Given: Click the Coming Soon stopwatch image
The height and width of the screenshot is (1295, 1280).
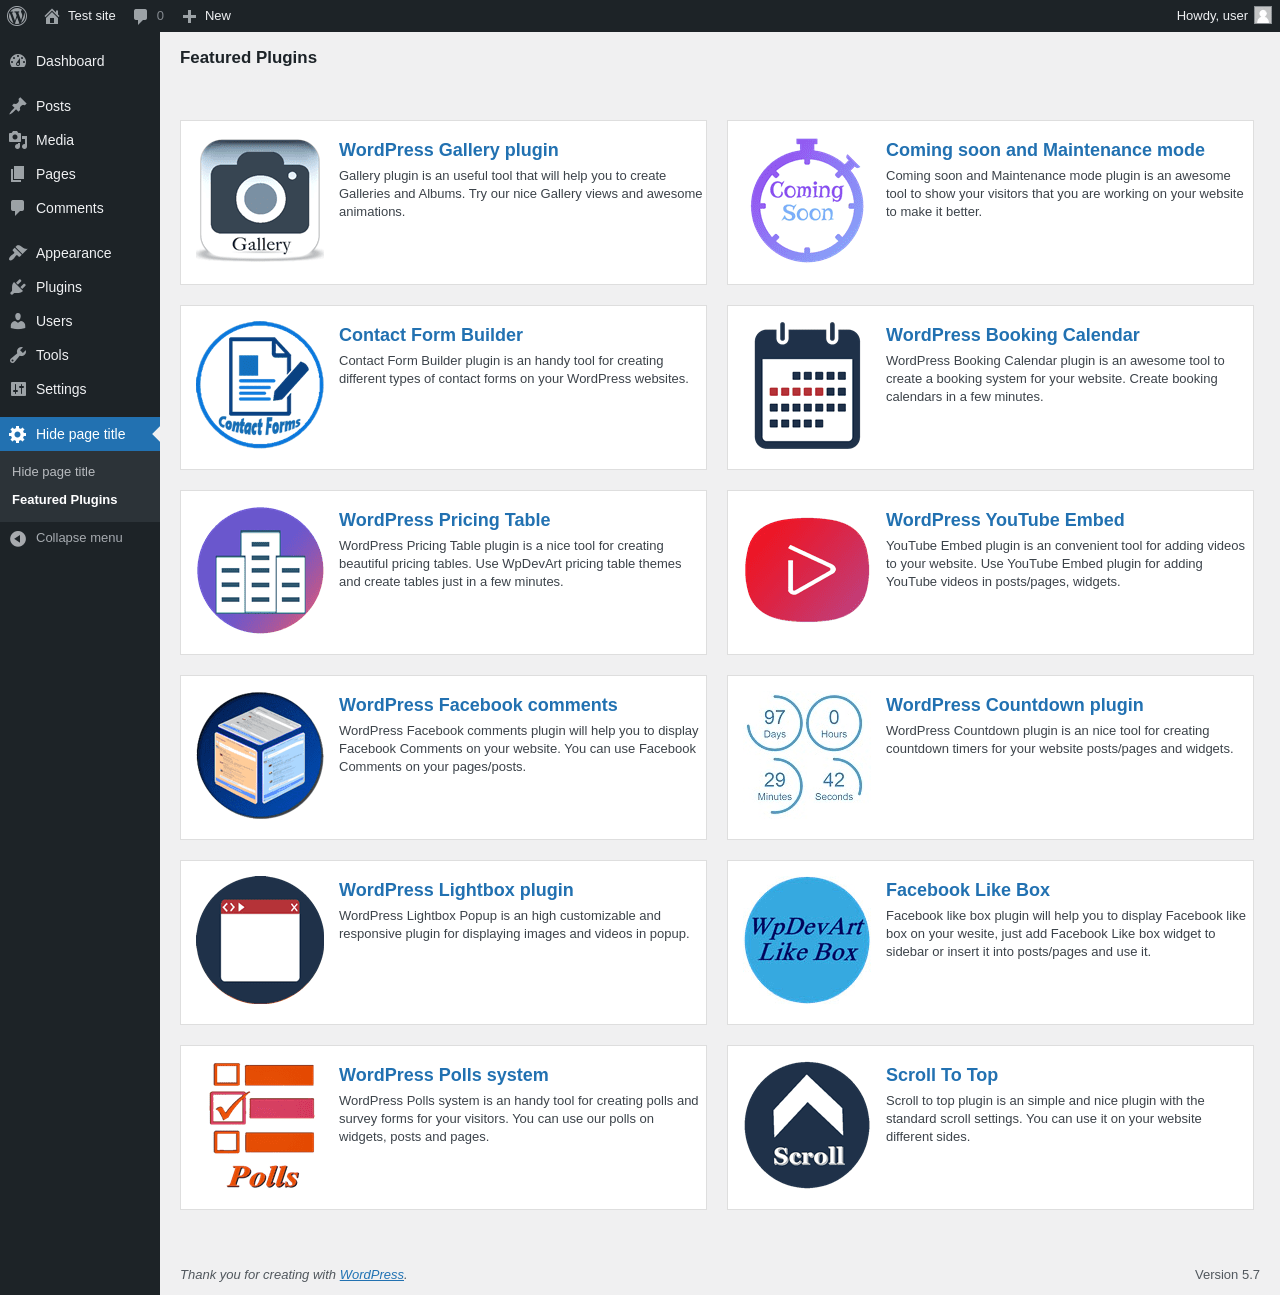Looking at the screenshot, I should click(807, 200).
